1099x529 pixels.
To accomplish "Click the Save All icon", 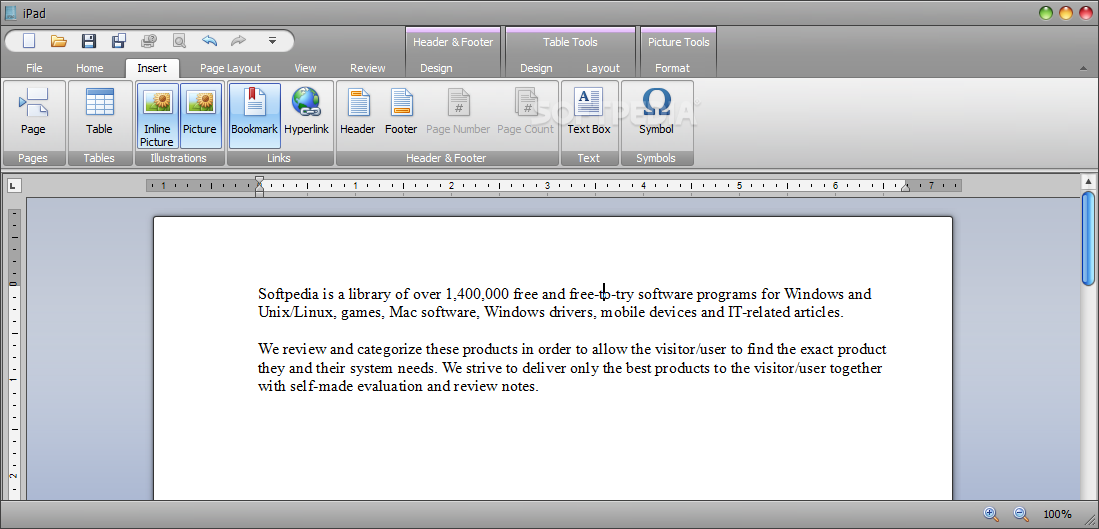I will tap(118, 41).
